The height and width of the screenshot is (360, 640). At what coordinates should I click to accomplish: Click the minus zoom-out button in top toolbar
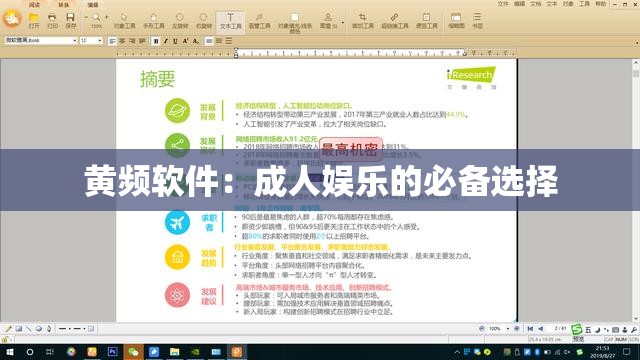[x=86, y=18]
